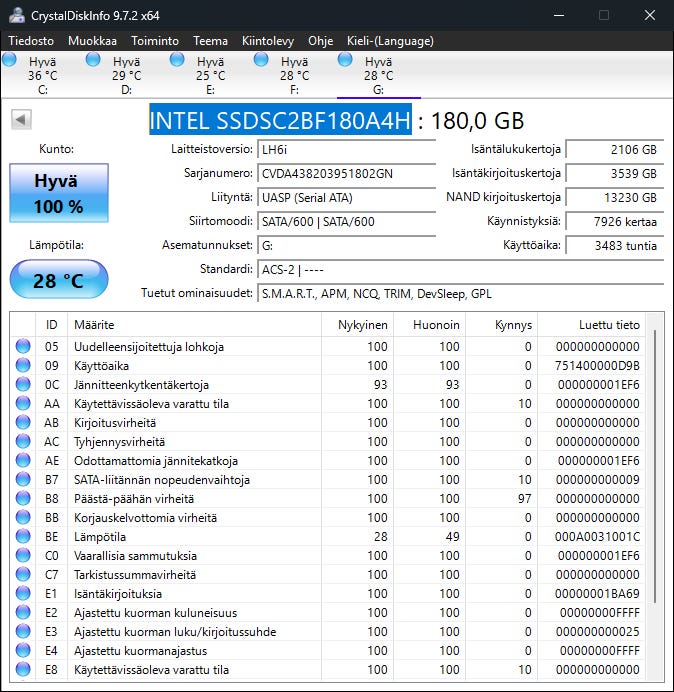Open the Kieli-(Language) menu

coord(390,41)
